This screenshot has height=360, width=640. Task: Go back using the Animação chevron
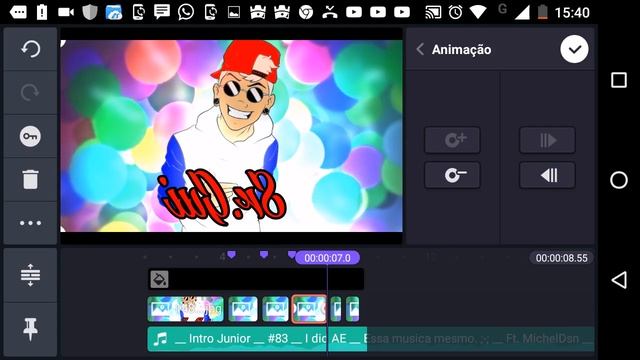420,49
